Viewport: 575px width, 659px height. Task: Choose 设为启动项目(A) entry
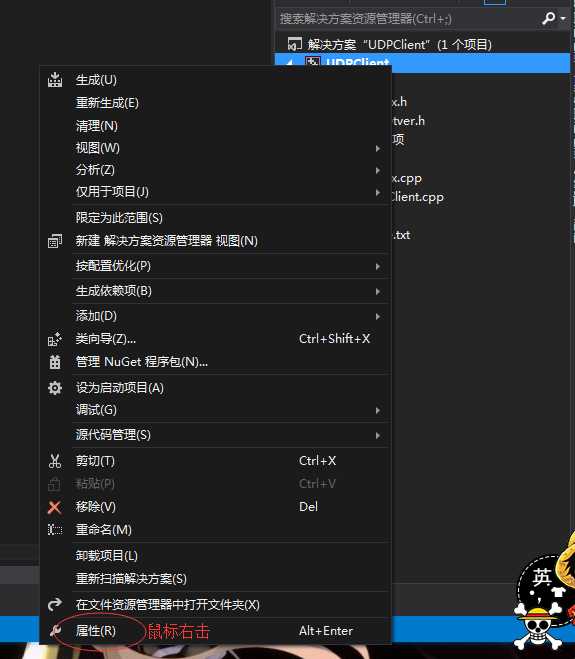(216, 387)
